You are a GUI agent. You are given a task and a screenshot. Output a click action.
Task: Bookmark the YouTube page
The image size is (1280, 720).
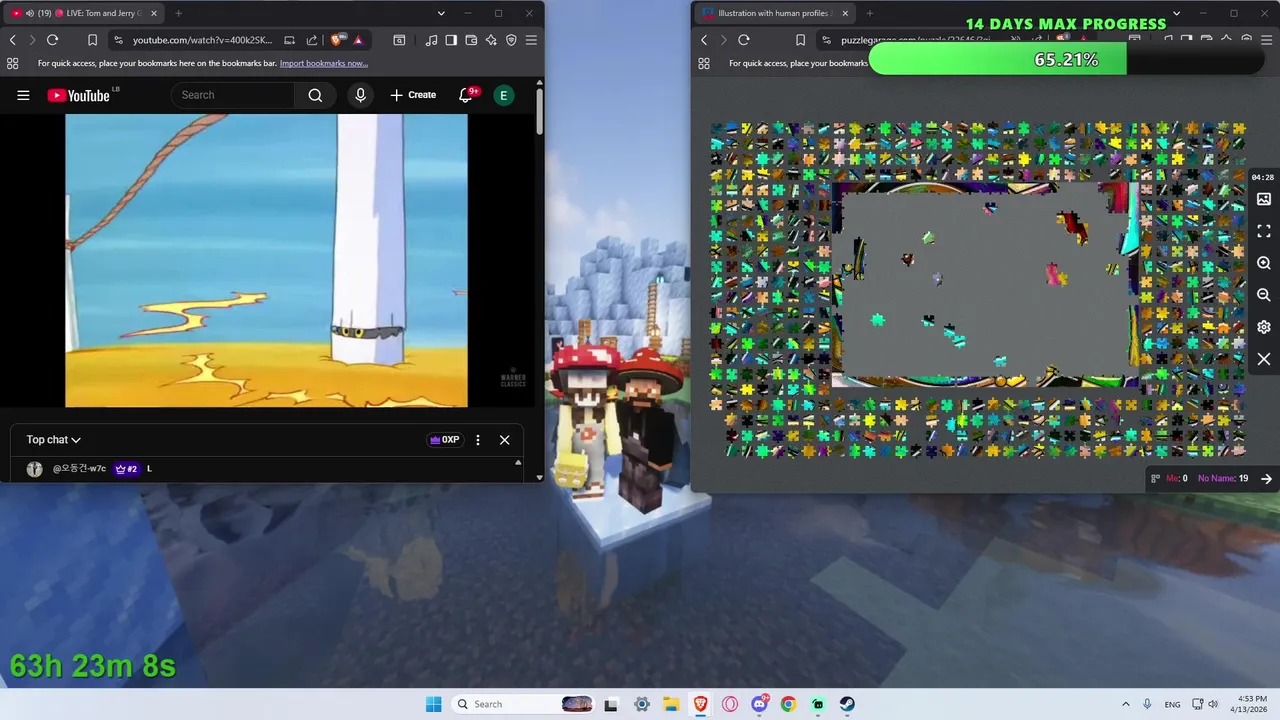click(x=92, y=40)
